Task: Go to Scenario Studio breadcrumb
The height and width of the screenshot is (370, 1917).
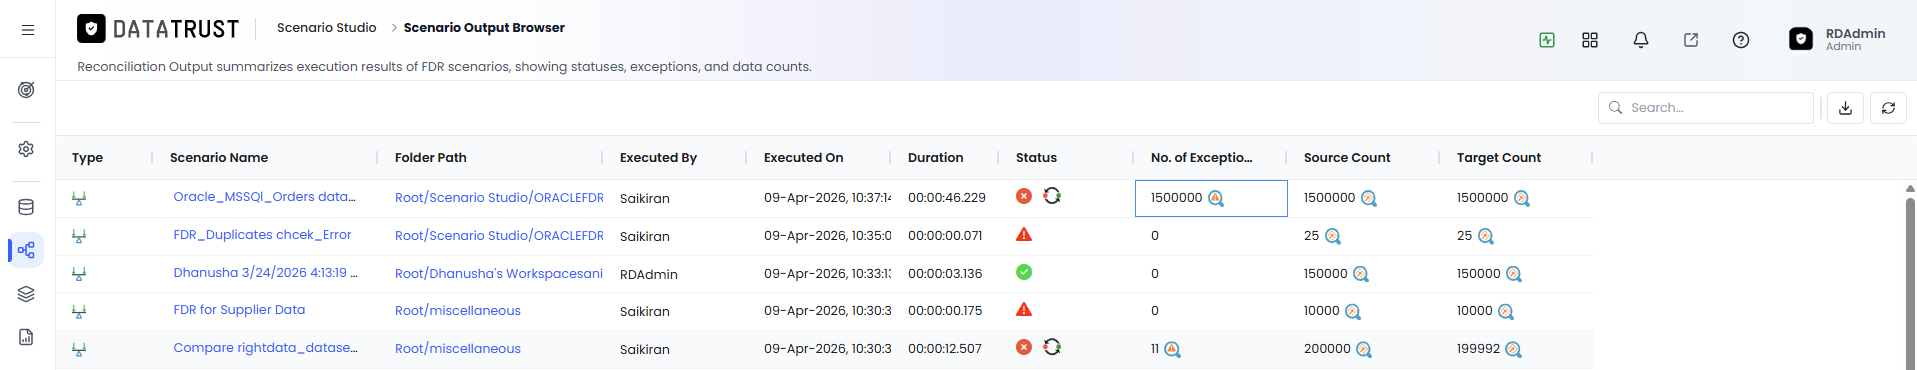Action: (327, 27)
